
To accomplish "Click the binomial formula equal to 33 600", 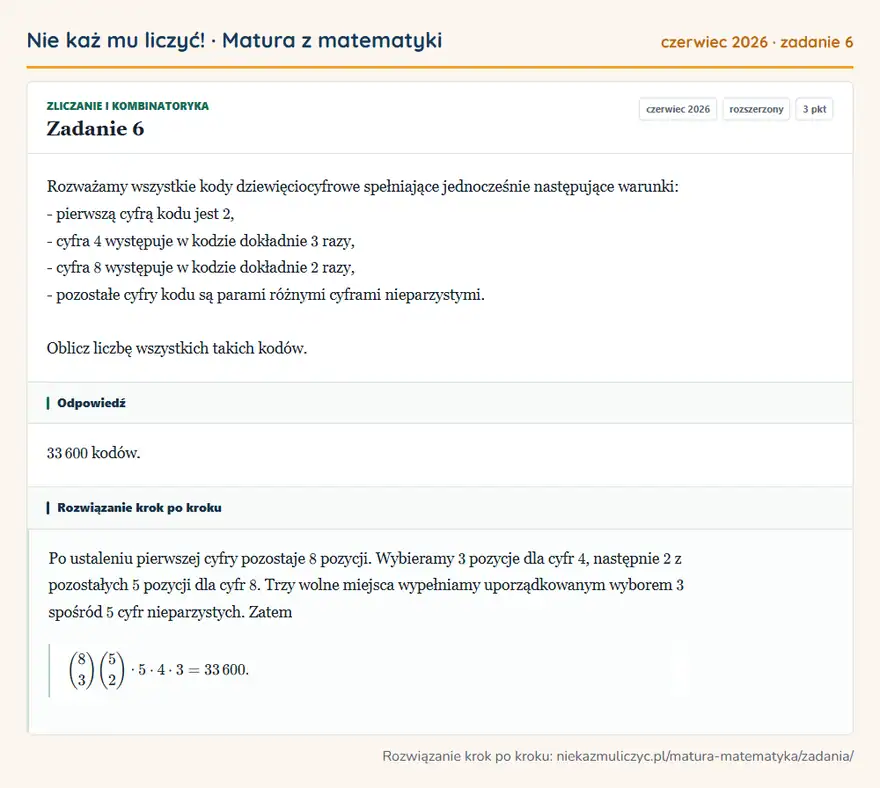I will point(159,670).
